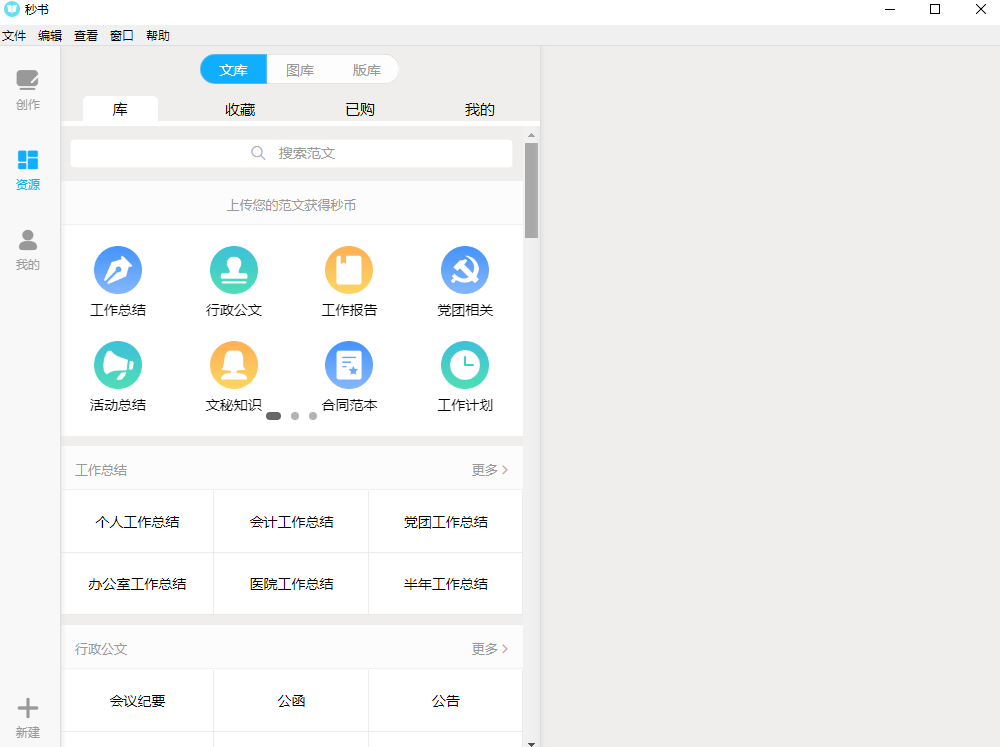1000x747 pixels.
Task: Open the 工作总结 pen icon category
Action: click(118, 270)
